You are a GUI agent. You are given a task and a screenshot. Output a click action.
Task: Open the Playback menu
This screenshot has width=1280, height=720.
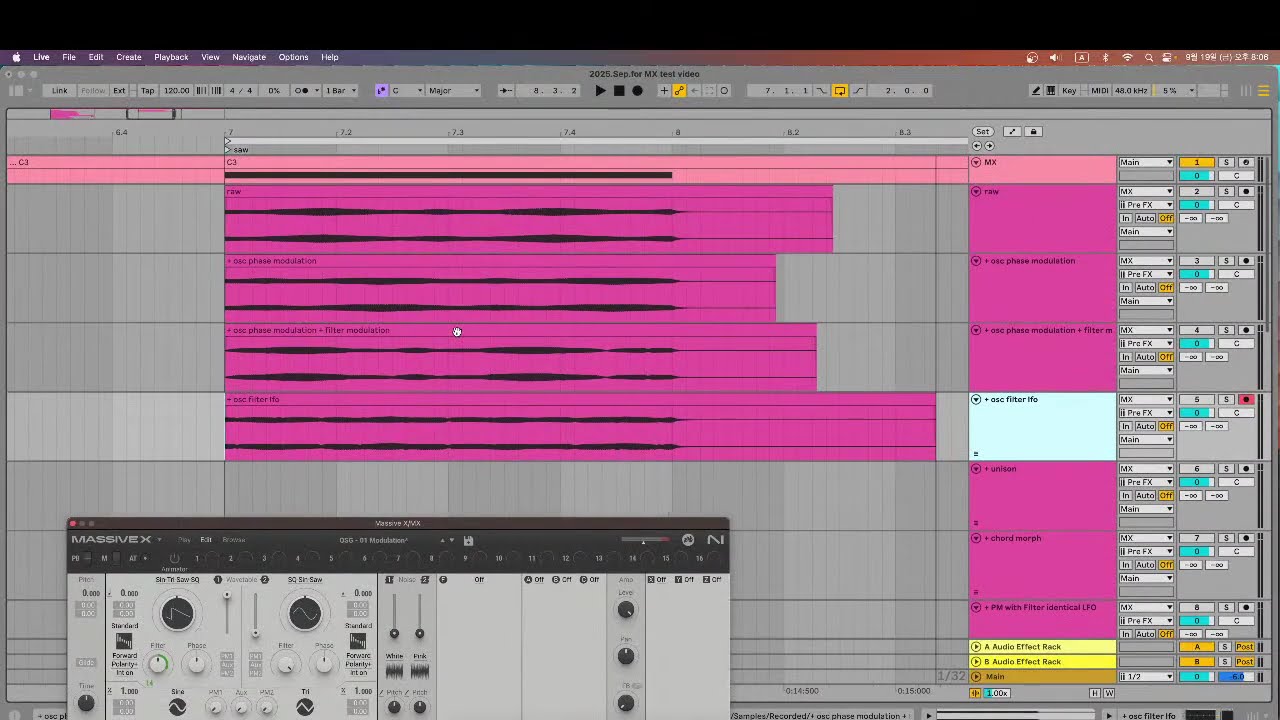click(x=171, y=57)
